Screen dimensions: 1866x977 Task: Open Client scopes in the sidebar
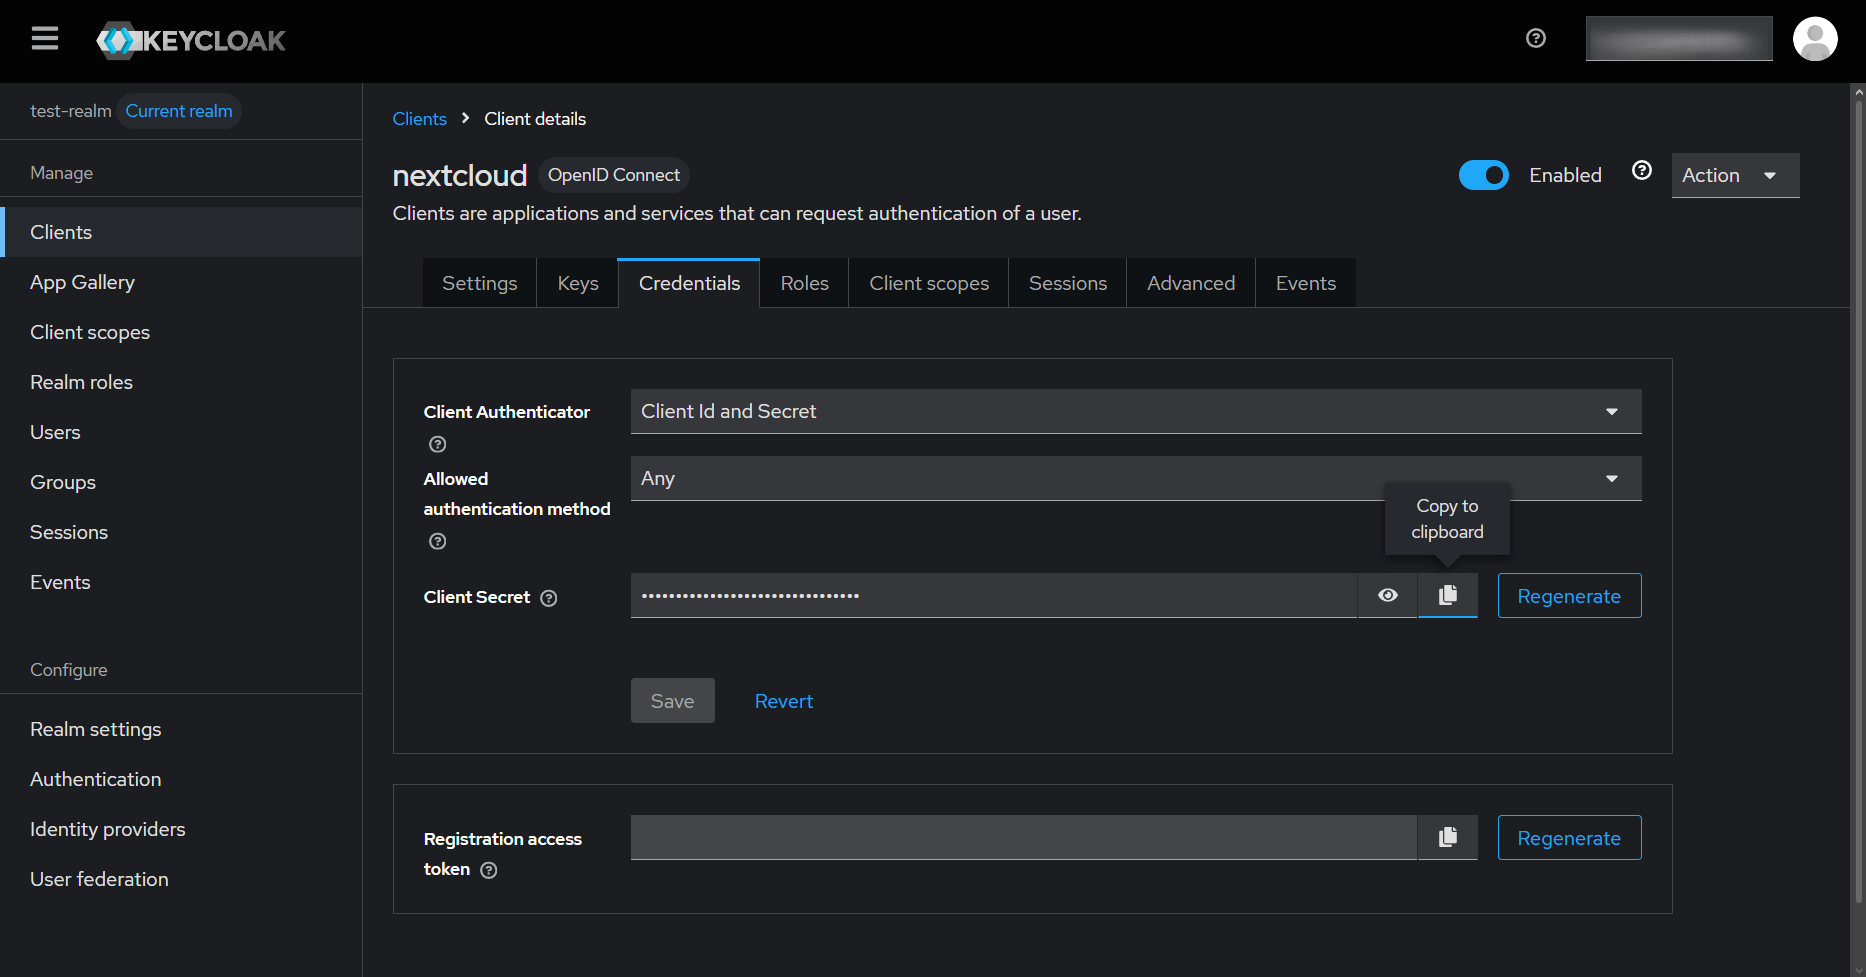181,332
